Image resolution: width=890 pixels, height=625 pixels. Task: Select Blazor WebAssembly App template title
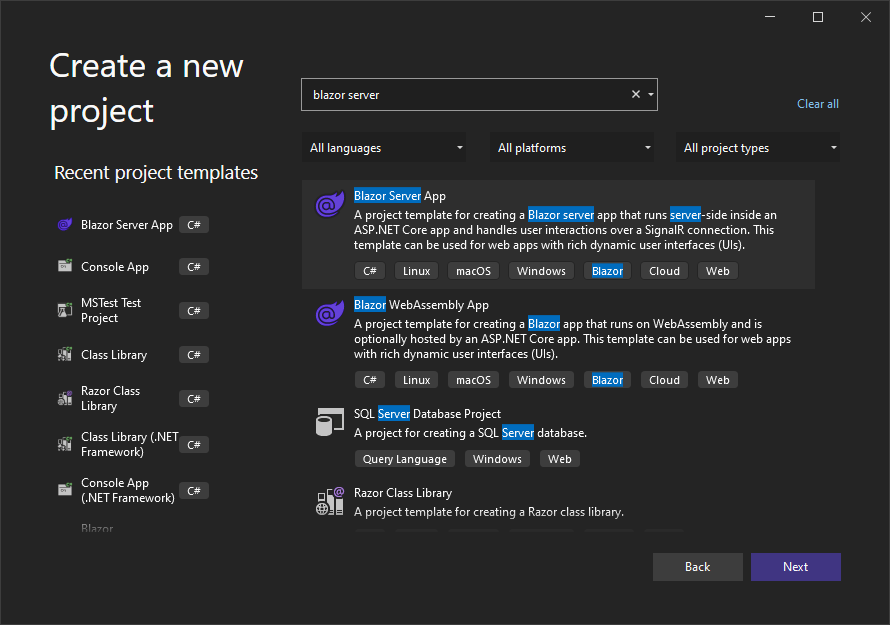click(421, 305)
